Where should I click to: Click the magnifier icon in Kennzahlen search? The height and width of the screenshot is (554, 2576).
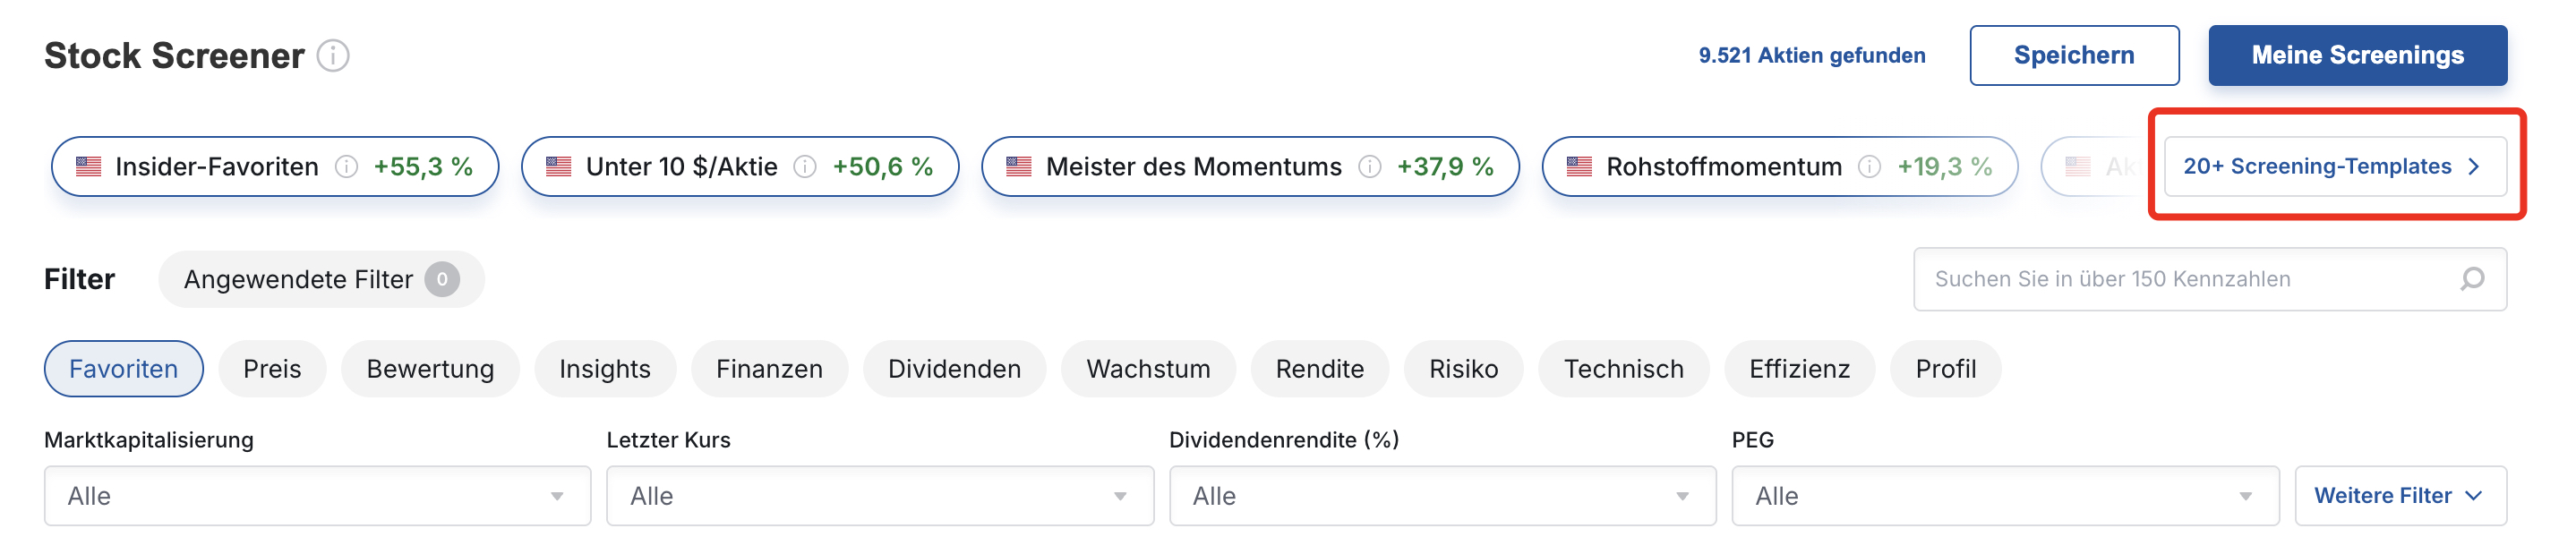(2471, 279)
